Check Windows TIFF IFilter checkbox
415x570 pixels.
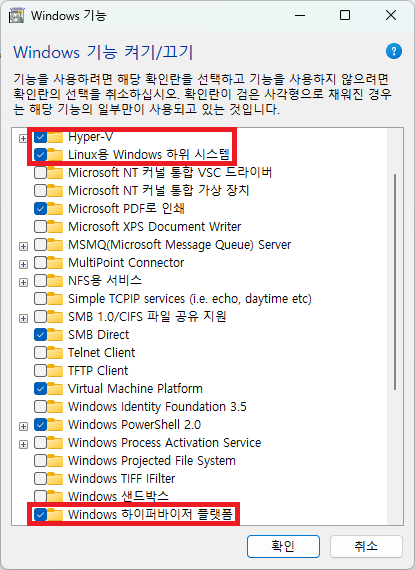tap(40, 479)
